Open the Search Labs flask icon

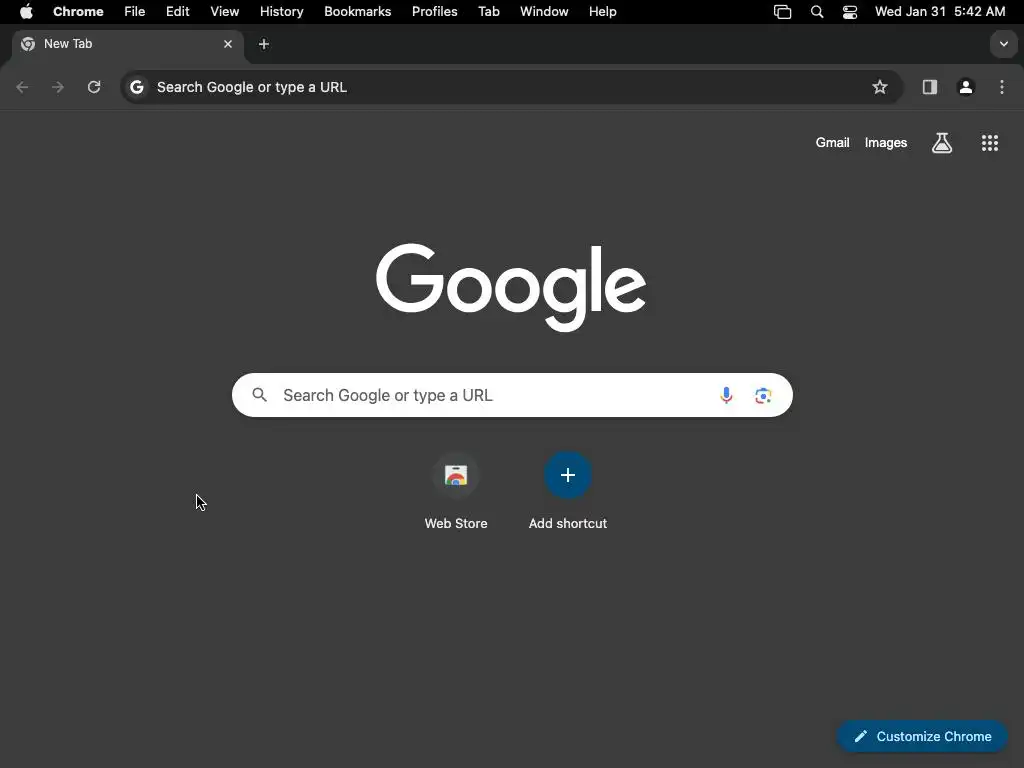942,142
